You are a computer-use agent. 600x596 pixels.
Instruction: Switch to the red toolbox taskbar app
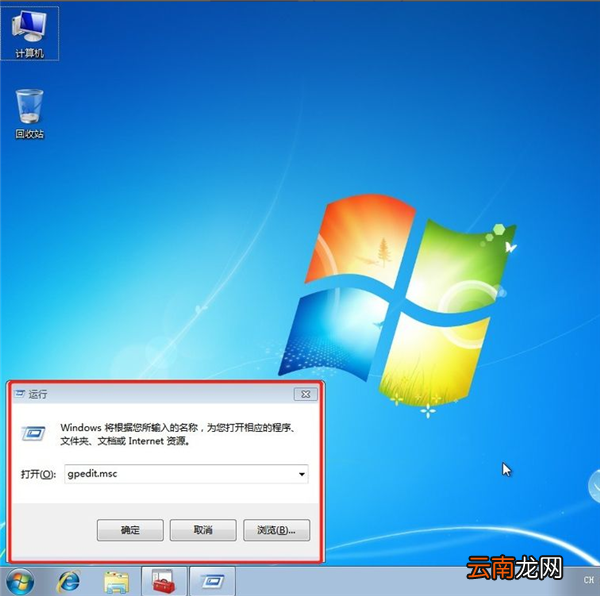pyautogui.click(x=164, y=581)
